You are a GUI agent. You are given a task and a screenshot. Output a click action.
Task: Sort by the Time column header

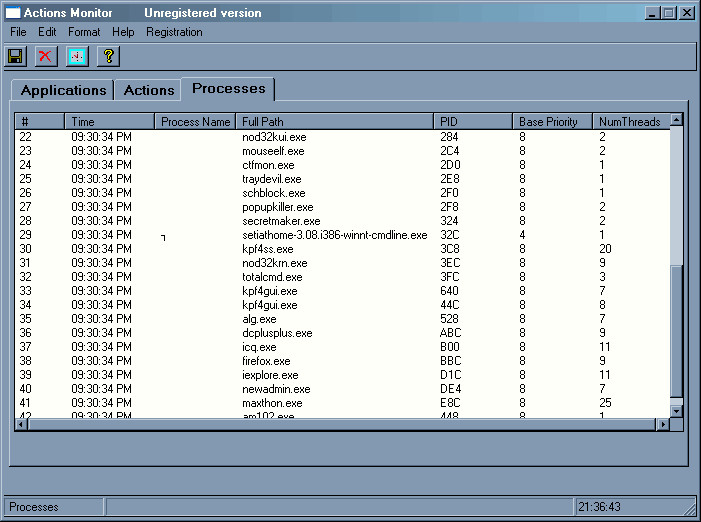(x=110, y=122)
